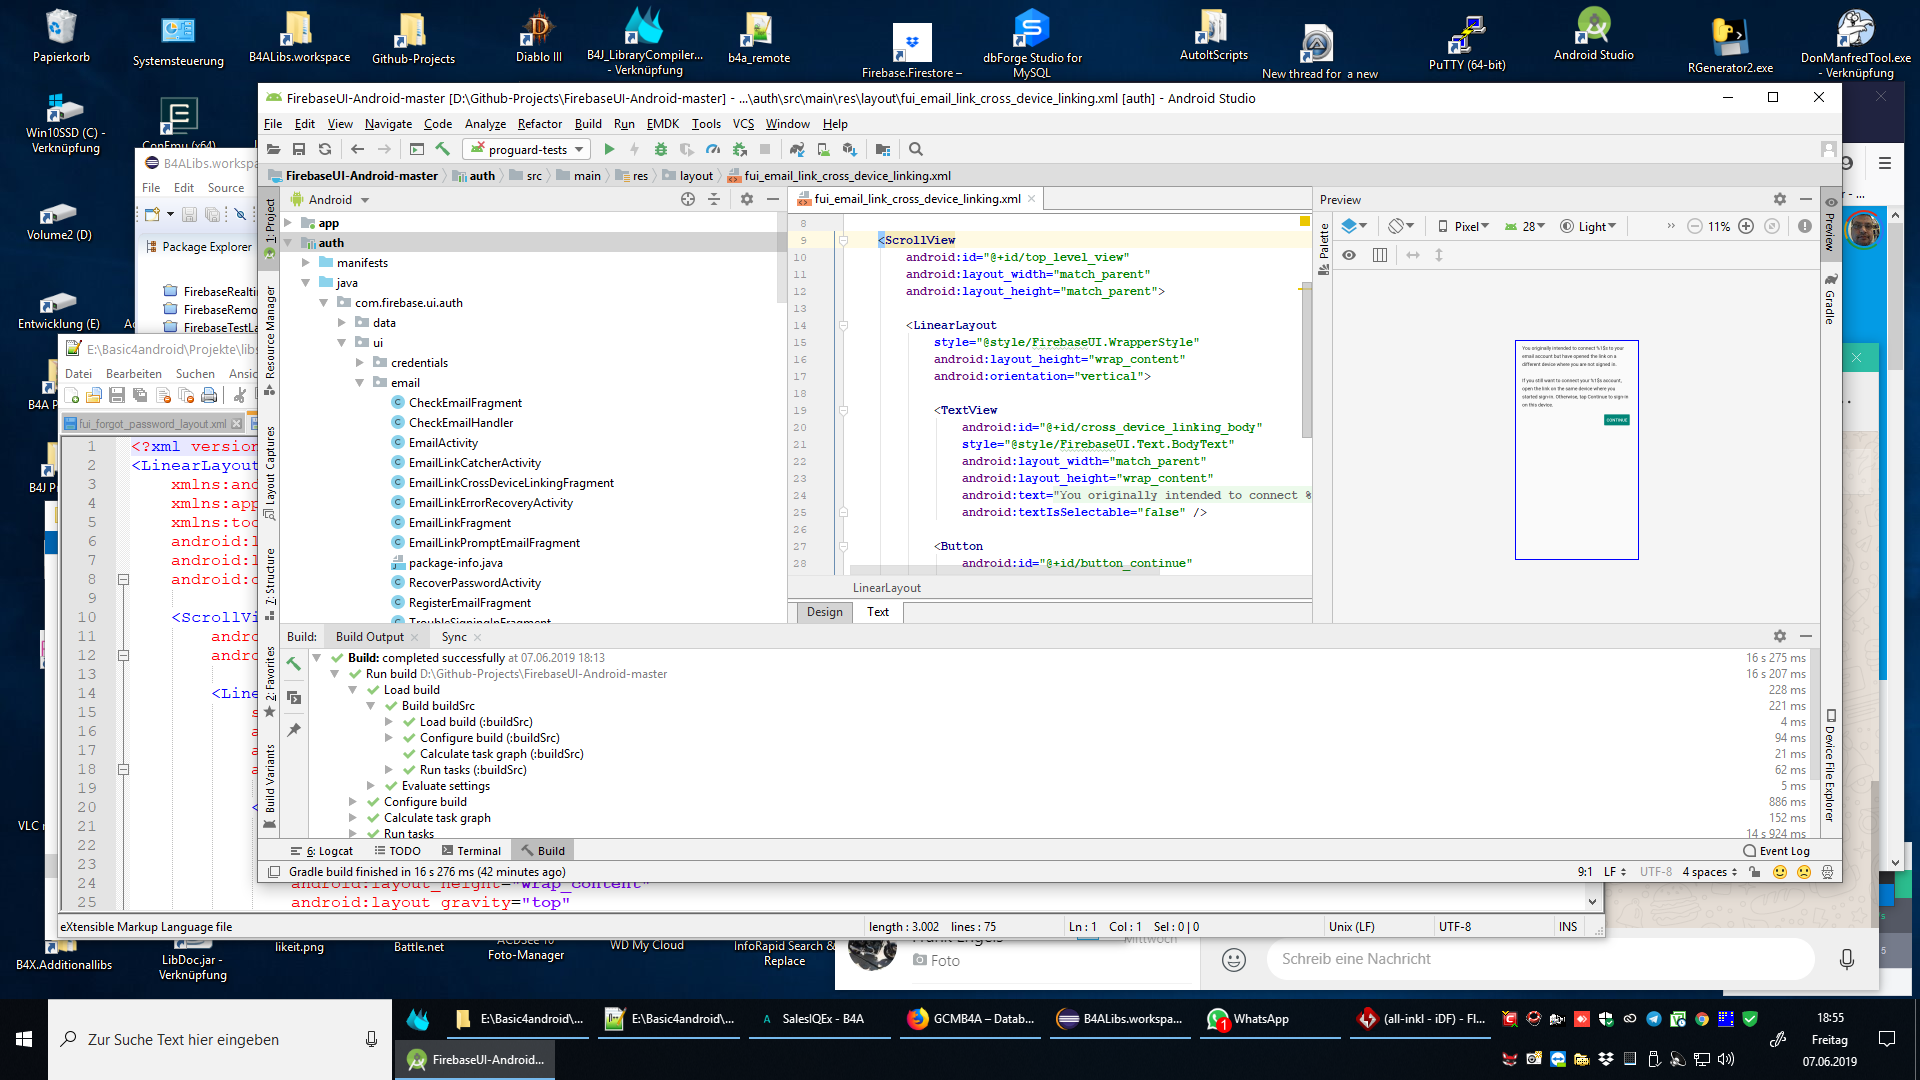Open WhatsApp from the Windows taskbar
Image resolution: width=1920 pixels, height=1080 pixels.
(x=1250, y=1019)
